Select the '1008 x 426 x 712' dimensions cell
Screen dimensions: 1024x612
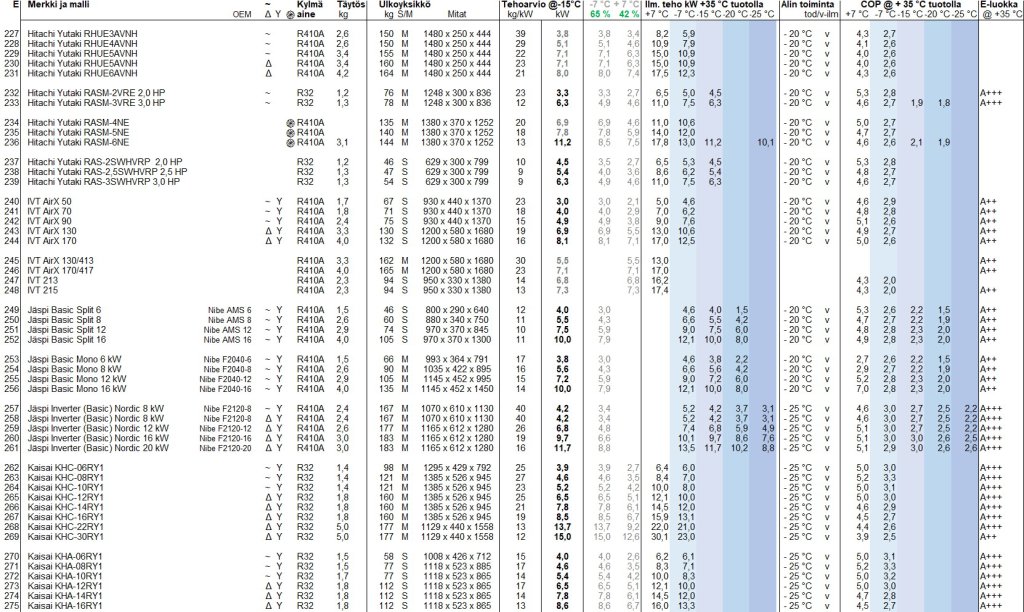point(457,557)
